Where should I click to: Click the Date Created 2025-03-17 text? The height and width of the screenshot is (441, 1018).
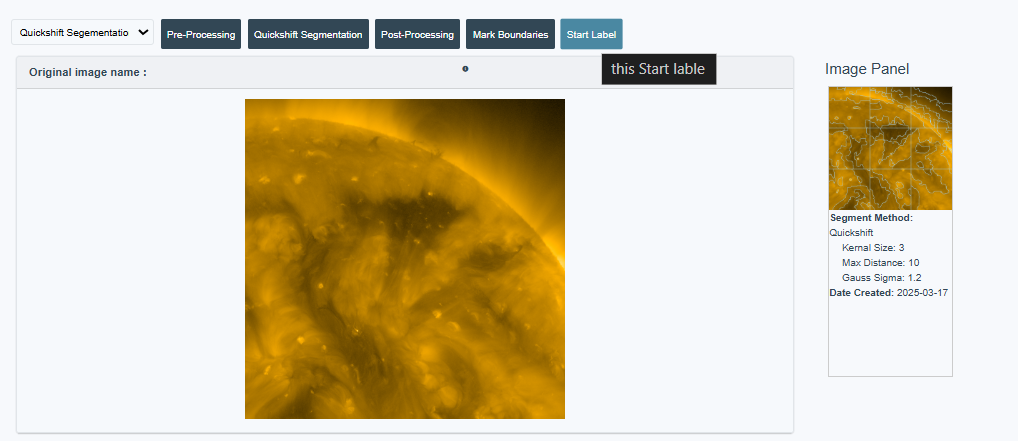click(x=889, y=292)
